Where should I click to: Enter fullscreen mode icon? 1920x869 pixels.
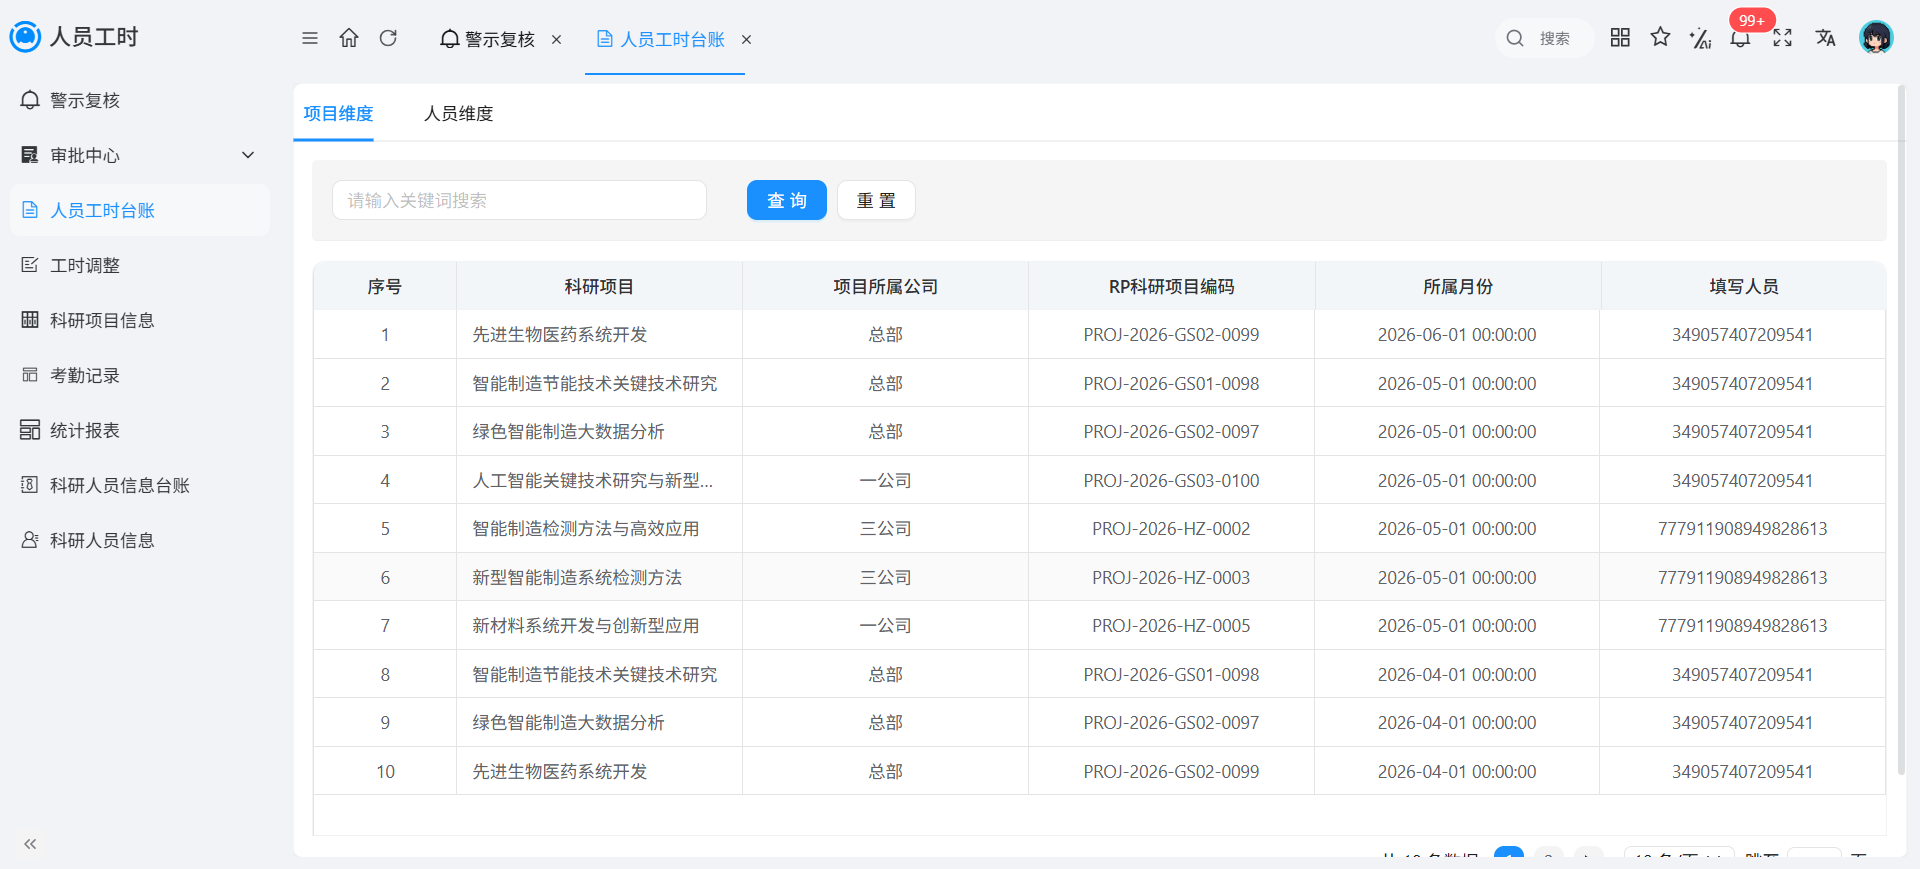click(x=1782, y=38)
